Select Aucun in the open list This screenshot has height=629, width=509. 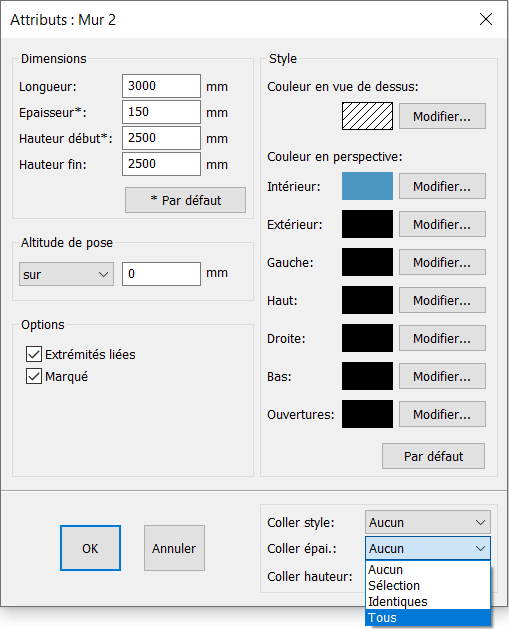(428, 570)
